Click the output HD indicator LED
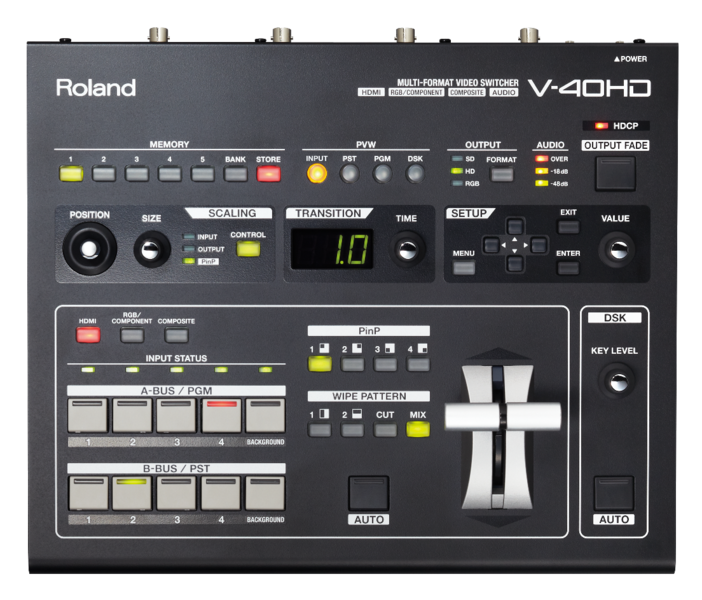 457,171
